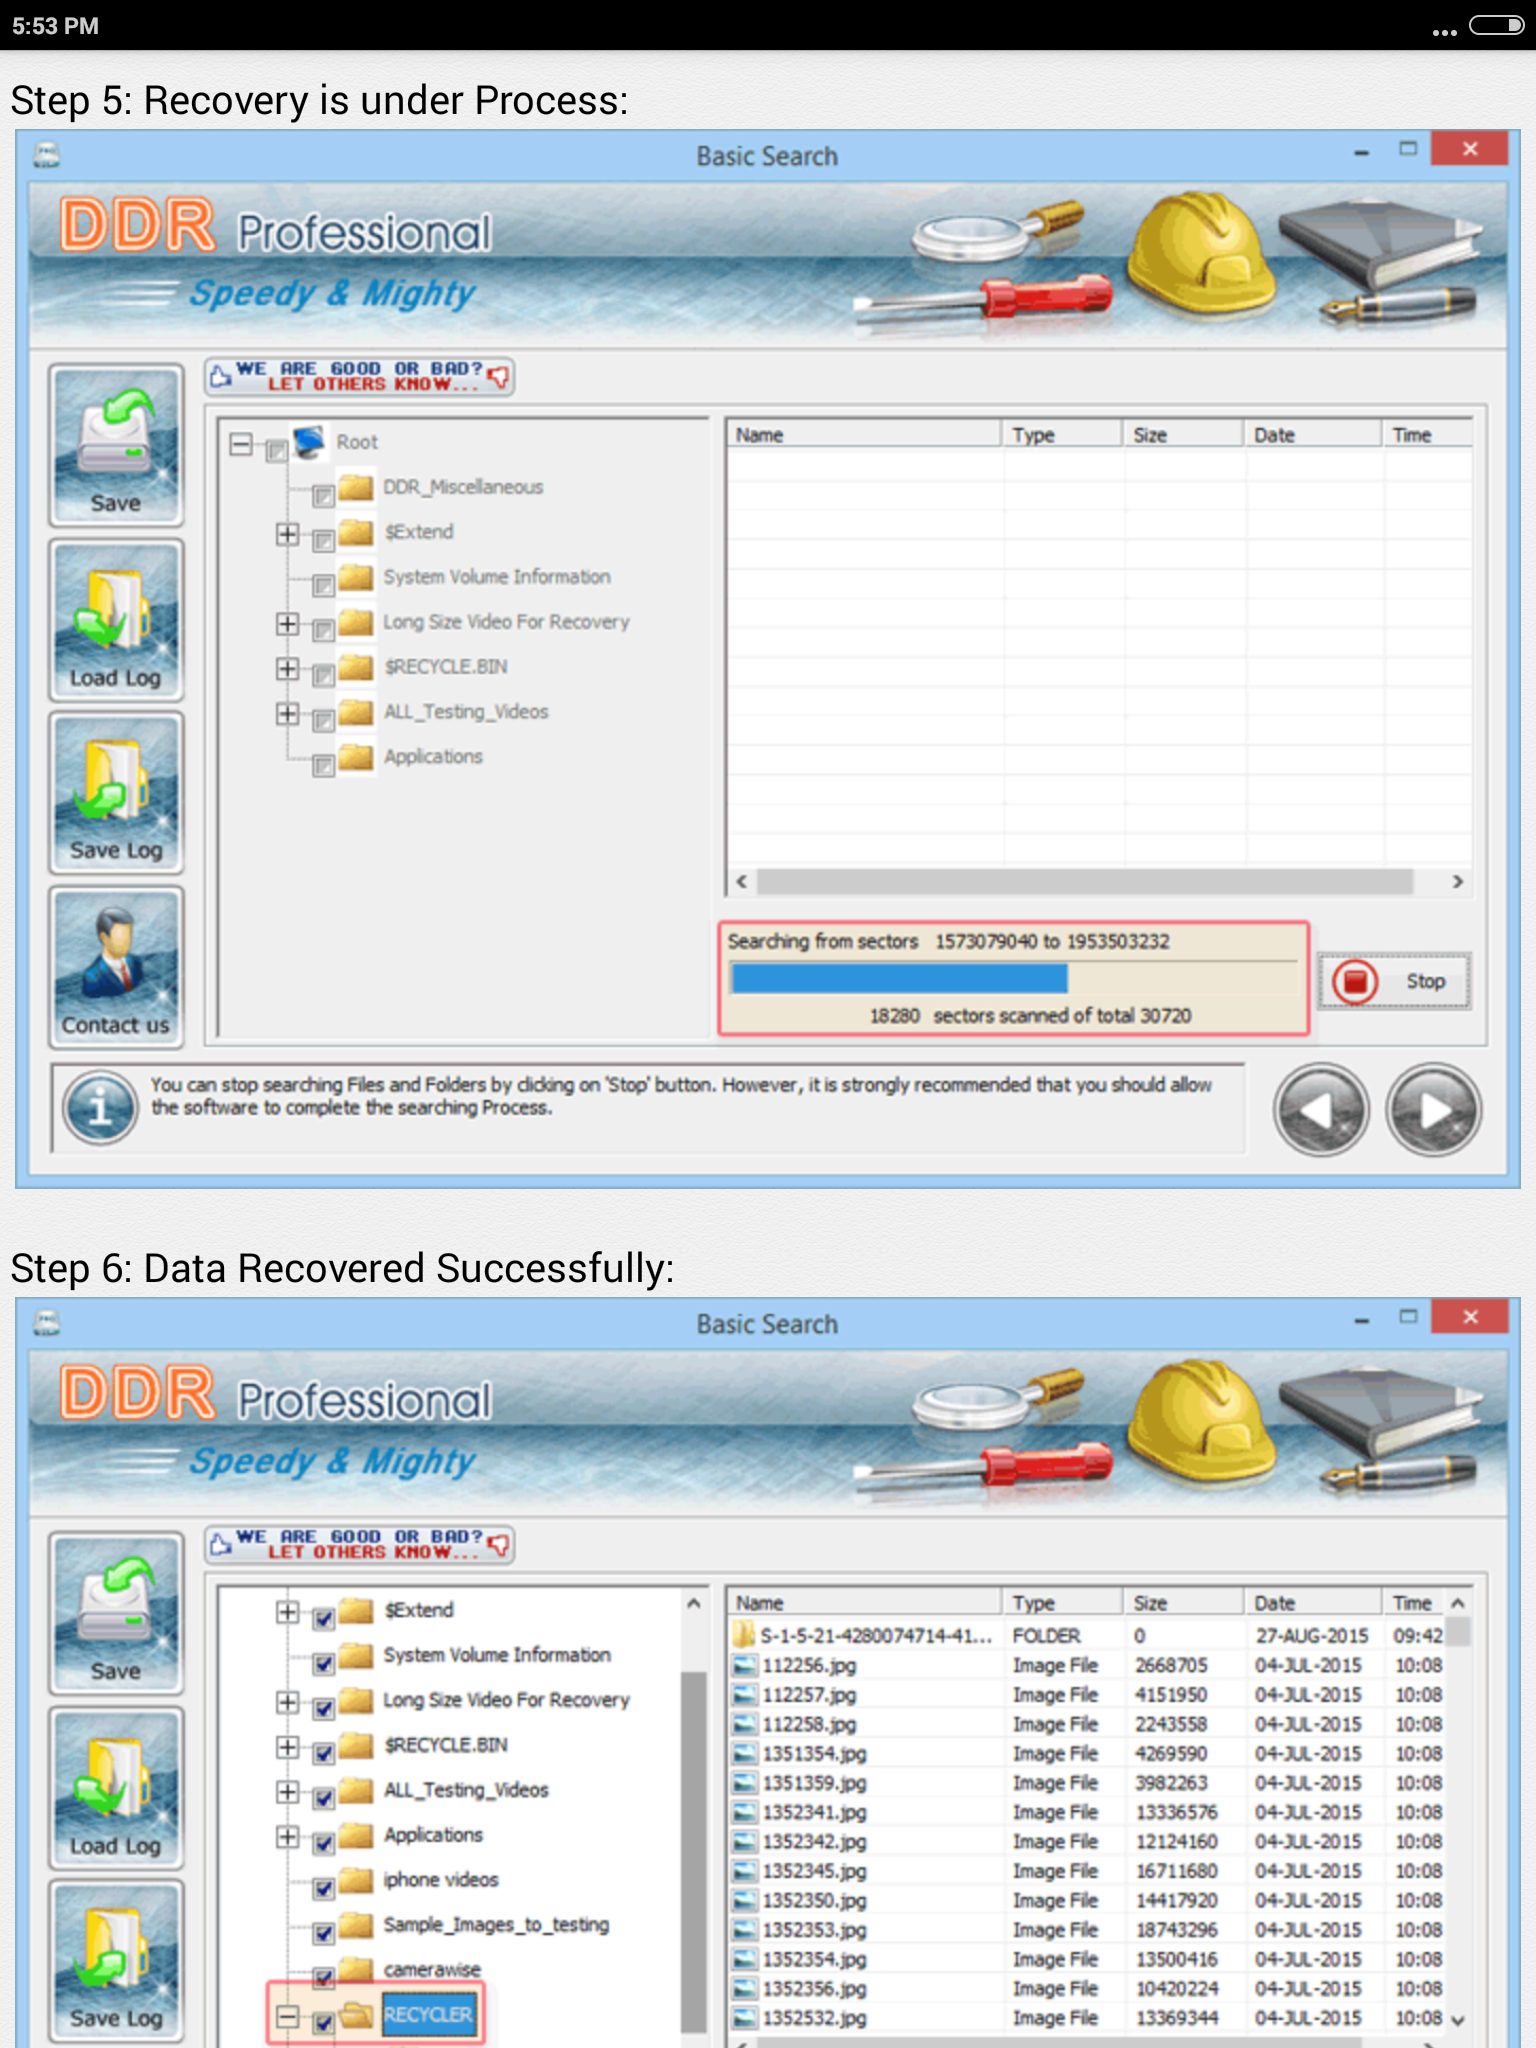Sort by Time column in Step 6 list

pos(1414,1602)
